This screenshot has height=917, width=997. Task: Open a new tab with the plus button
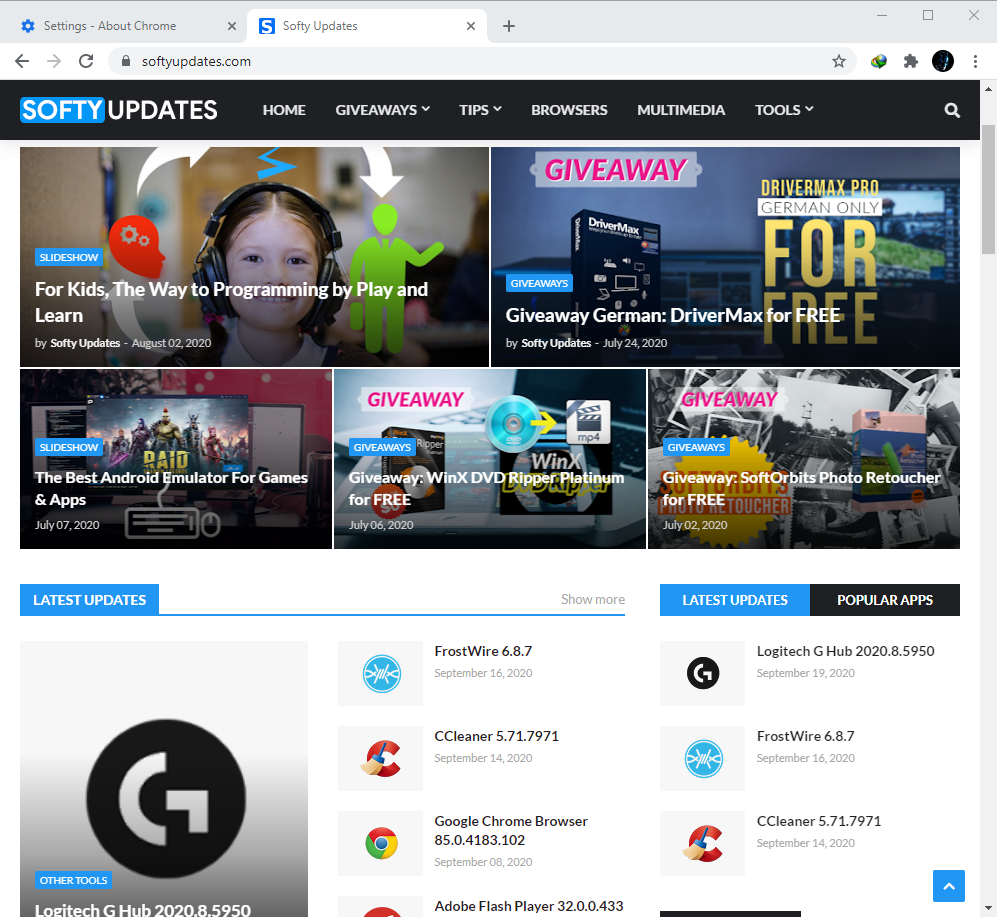click(x=509, y=26)
